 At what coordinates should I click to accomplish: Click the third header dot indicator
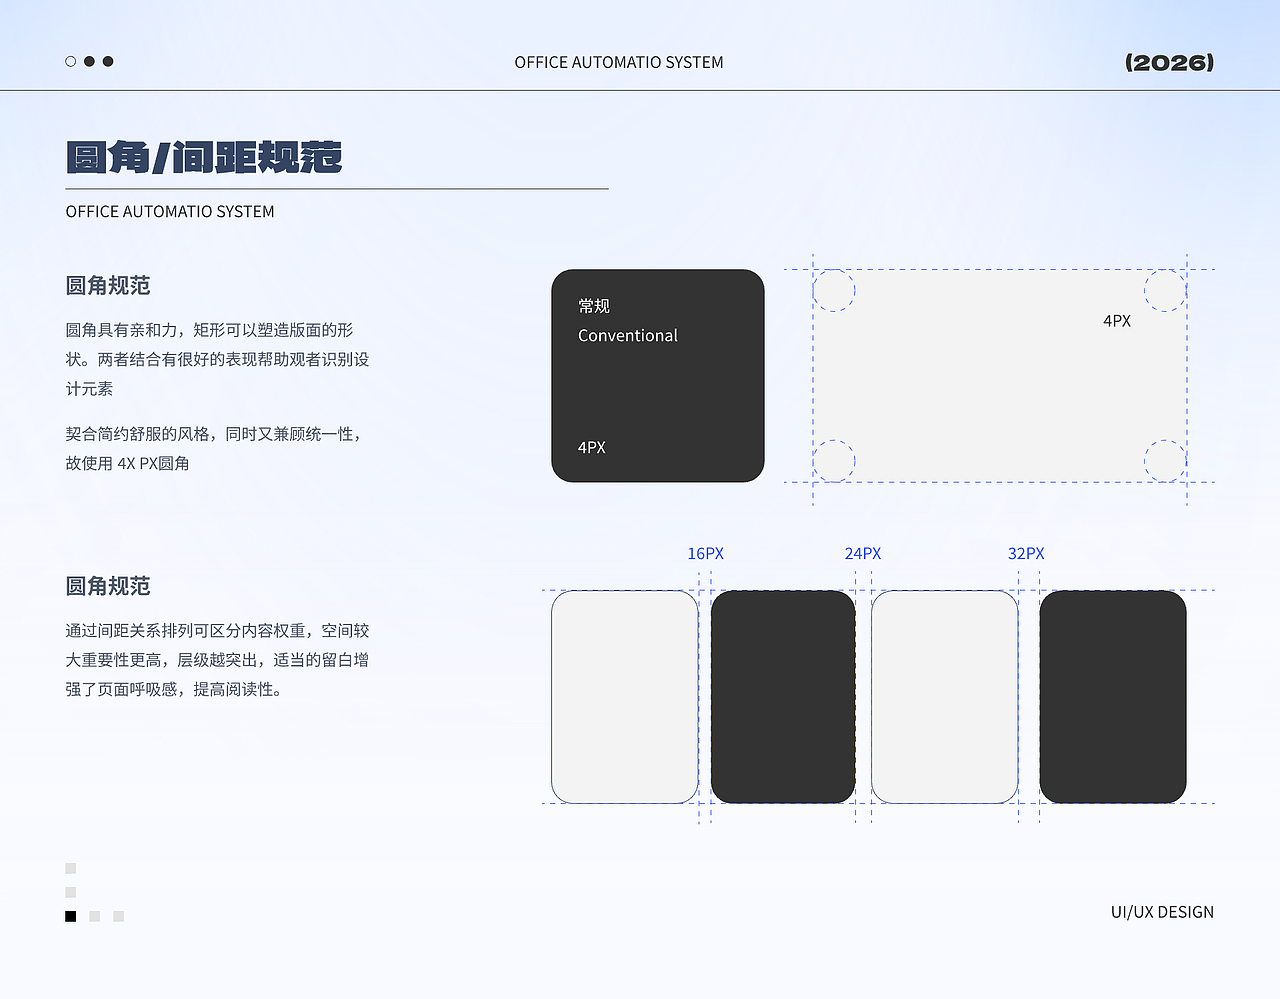click(107, 61)
